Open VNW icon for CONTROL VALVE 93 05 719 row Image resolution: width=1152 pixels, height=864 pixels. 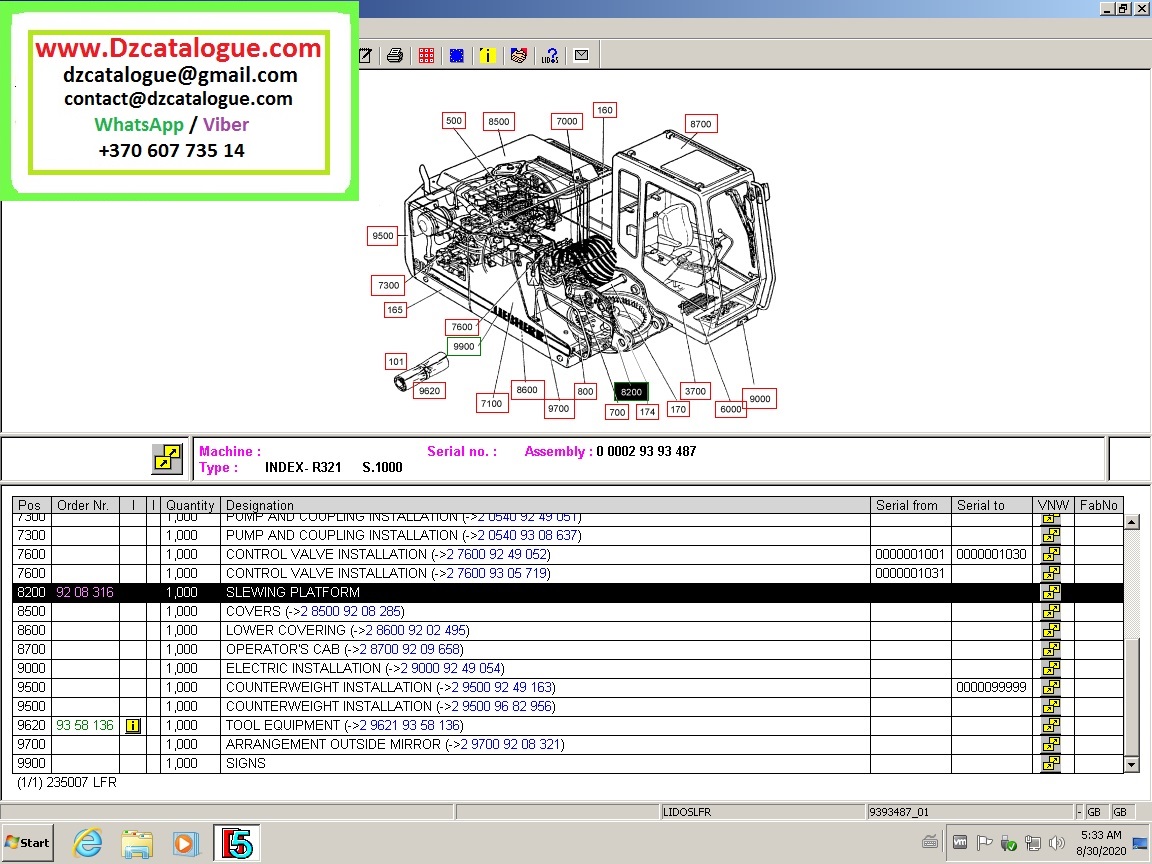[x=1051, y=573]
